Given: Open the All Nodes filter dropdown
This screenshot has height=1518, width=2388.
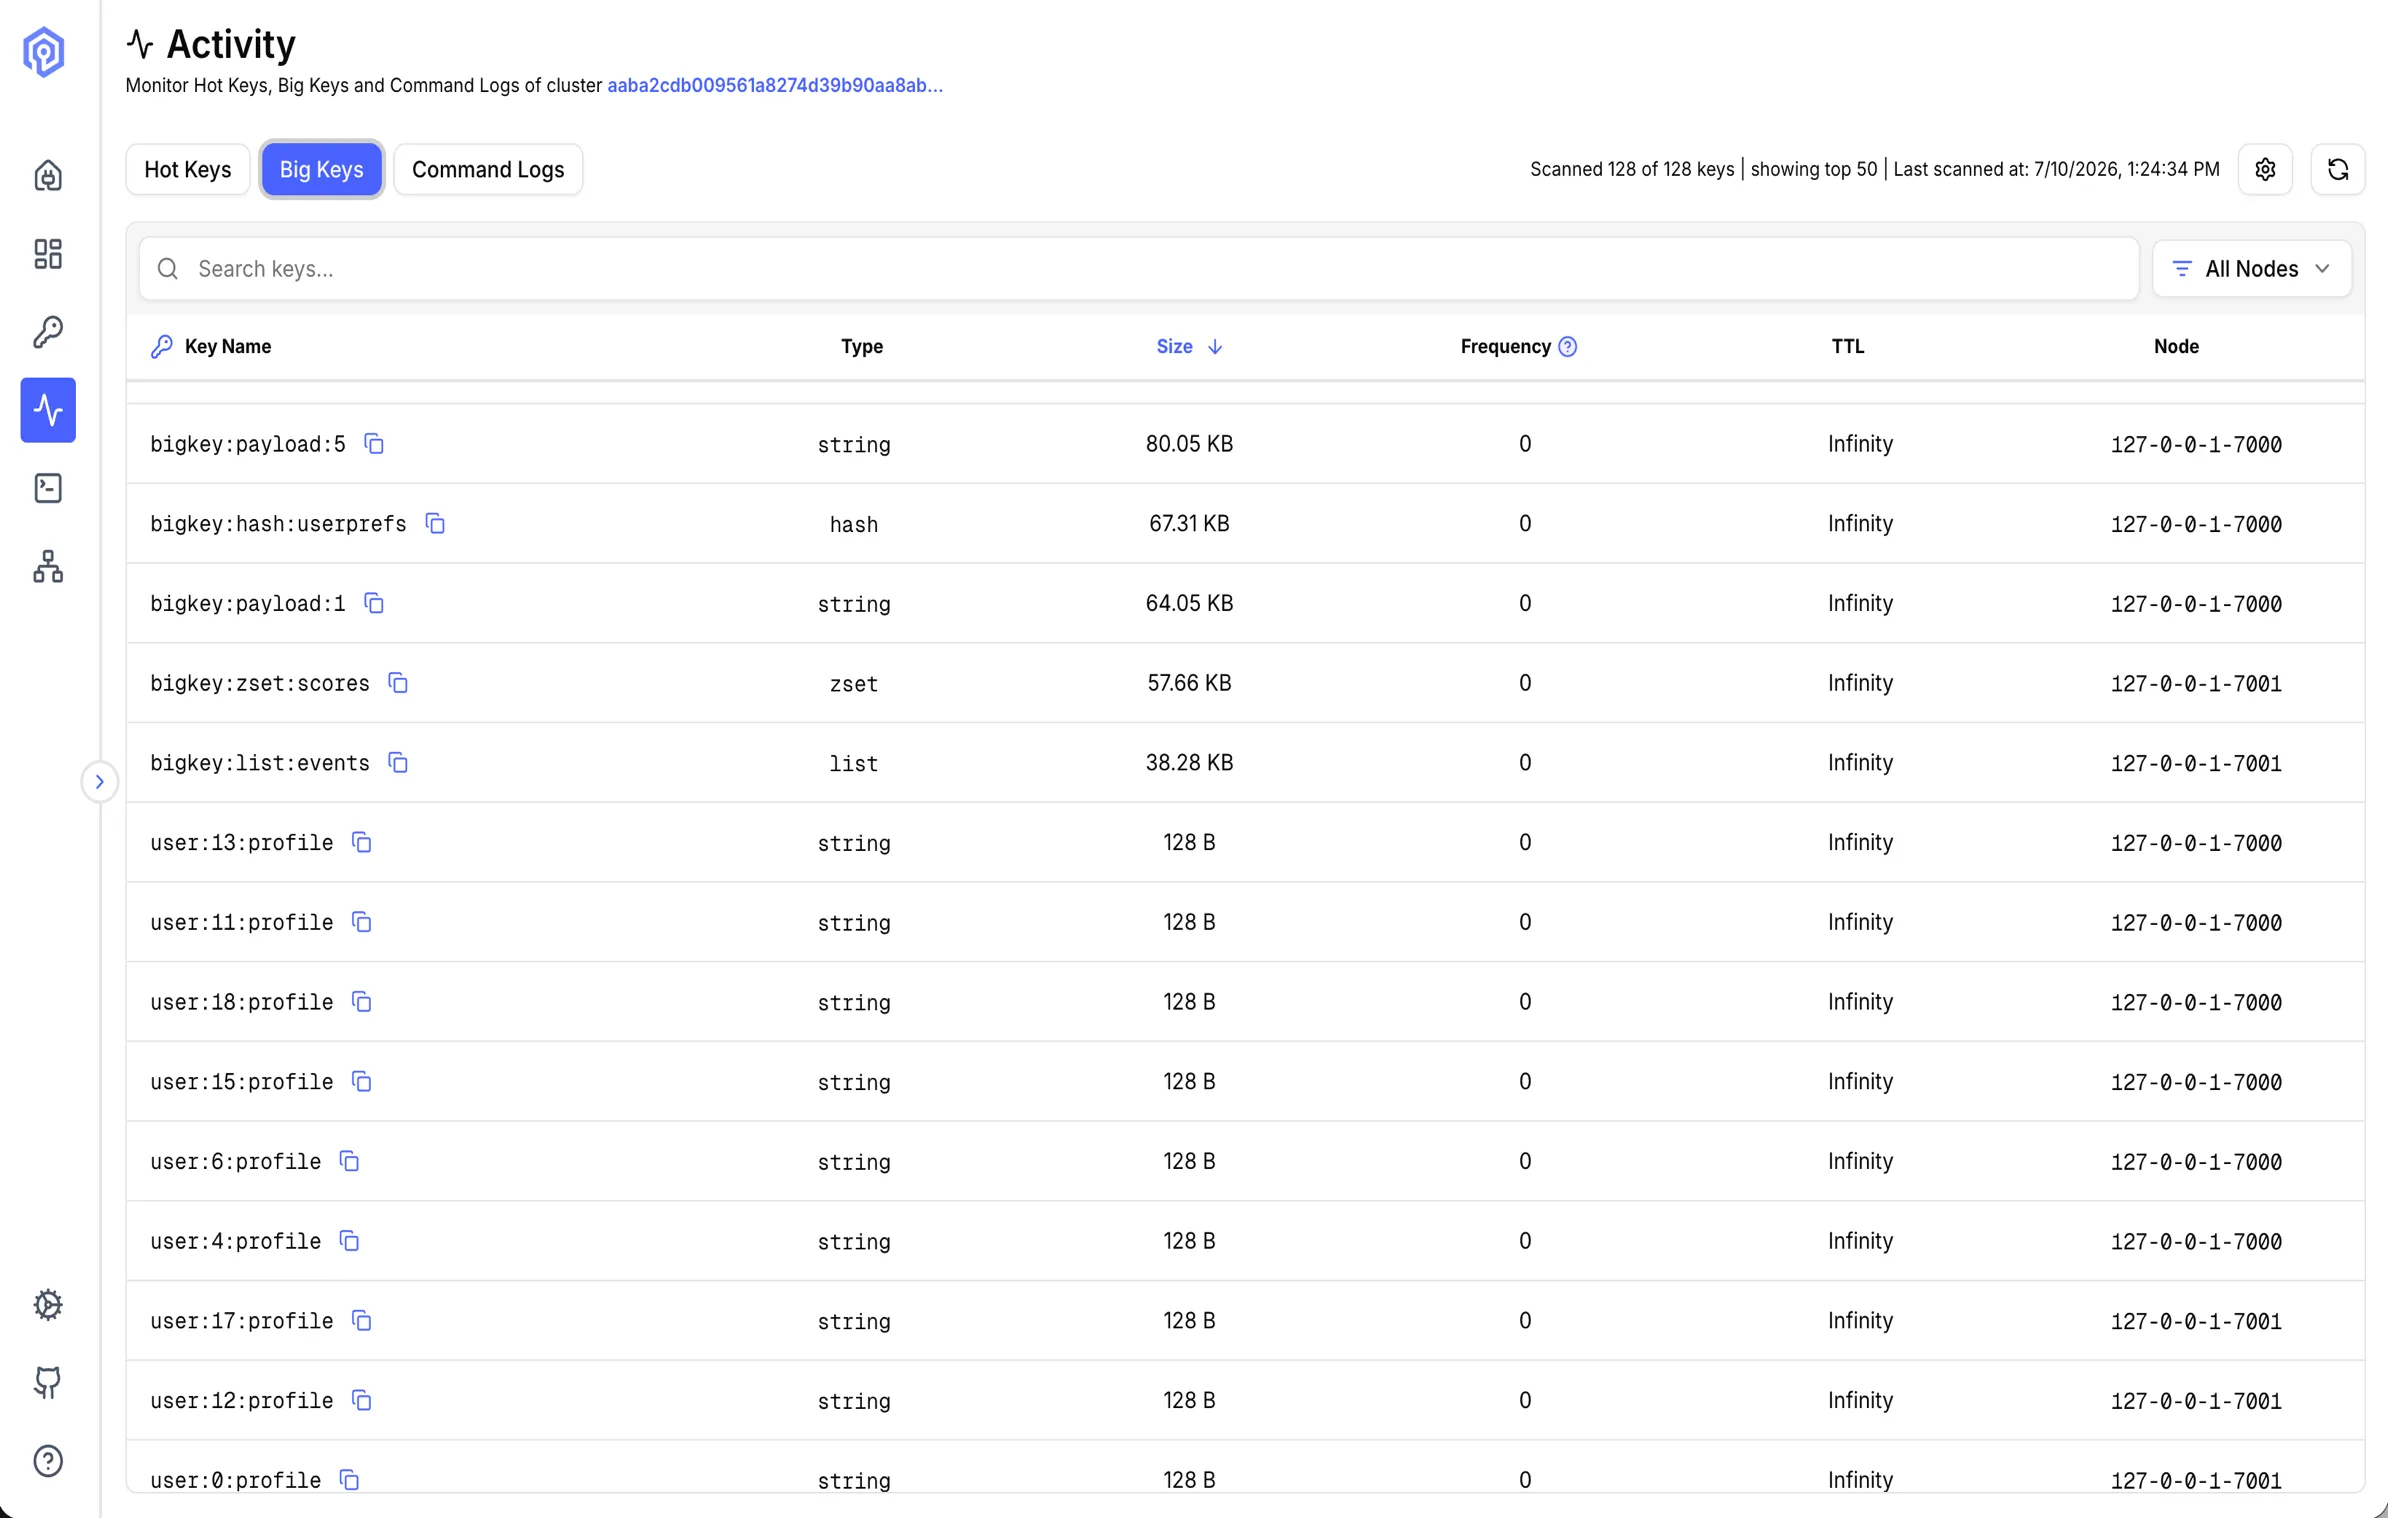Looking at the screenshot, I should click(x=2251, y=269).
